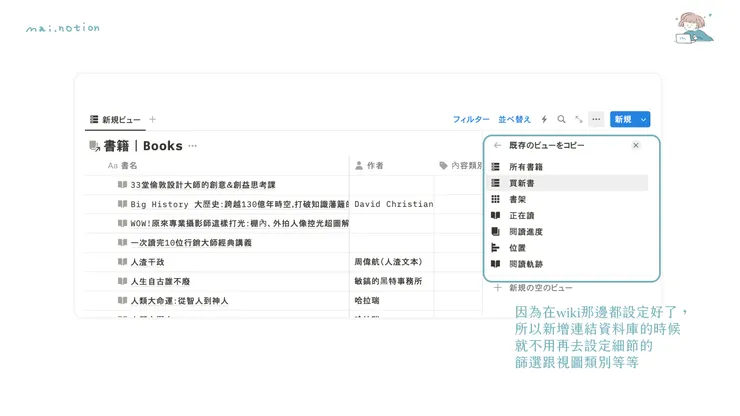
Task: Select the 所有書籍 view to copy
Action: (567, 167)
